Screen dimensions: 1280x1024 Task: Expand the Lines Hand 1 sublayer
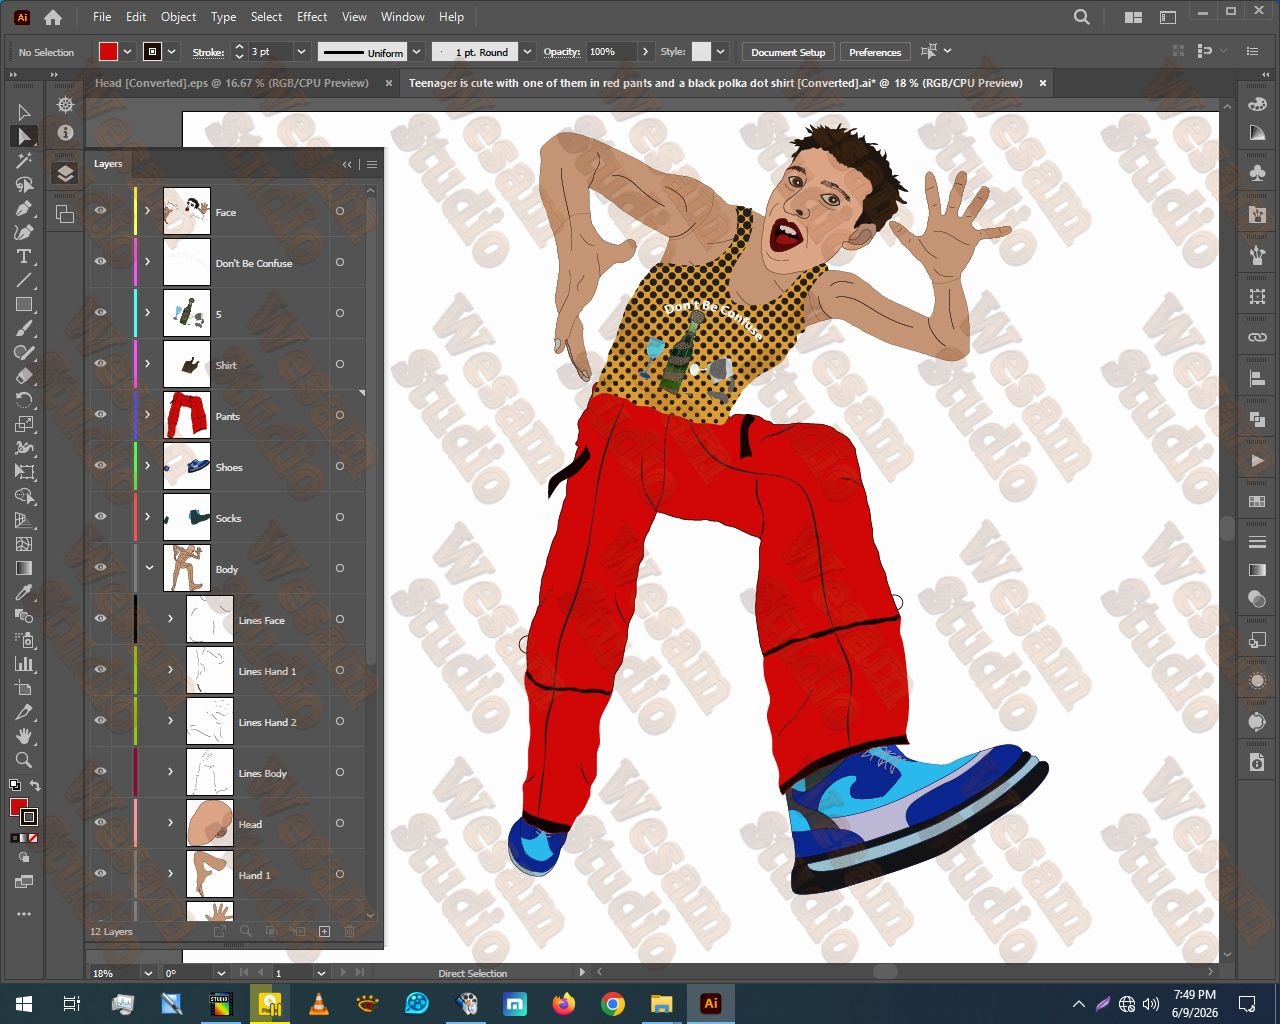point(170,670)
